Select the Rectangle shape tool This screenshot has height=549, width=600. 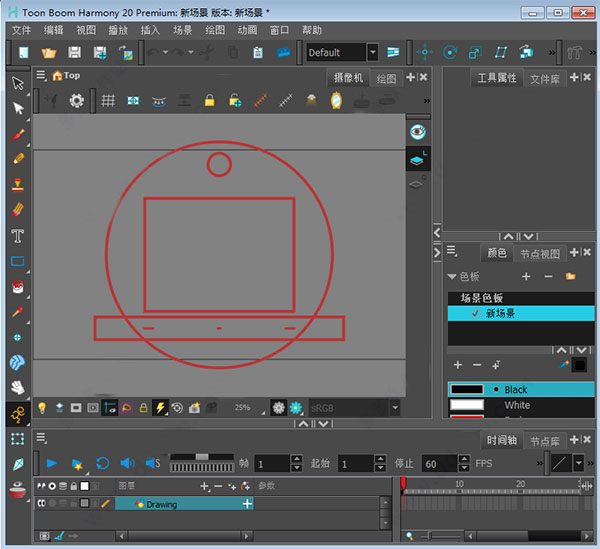pyautogui.click(x=18, y=262)
